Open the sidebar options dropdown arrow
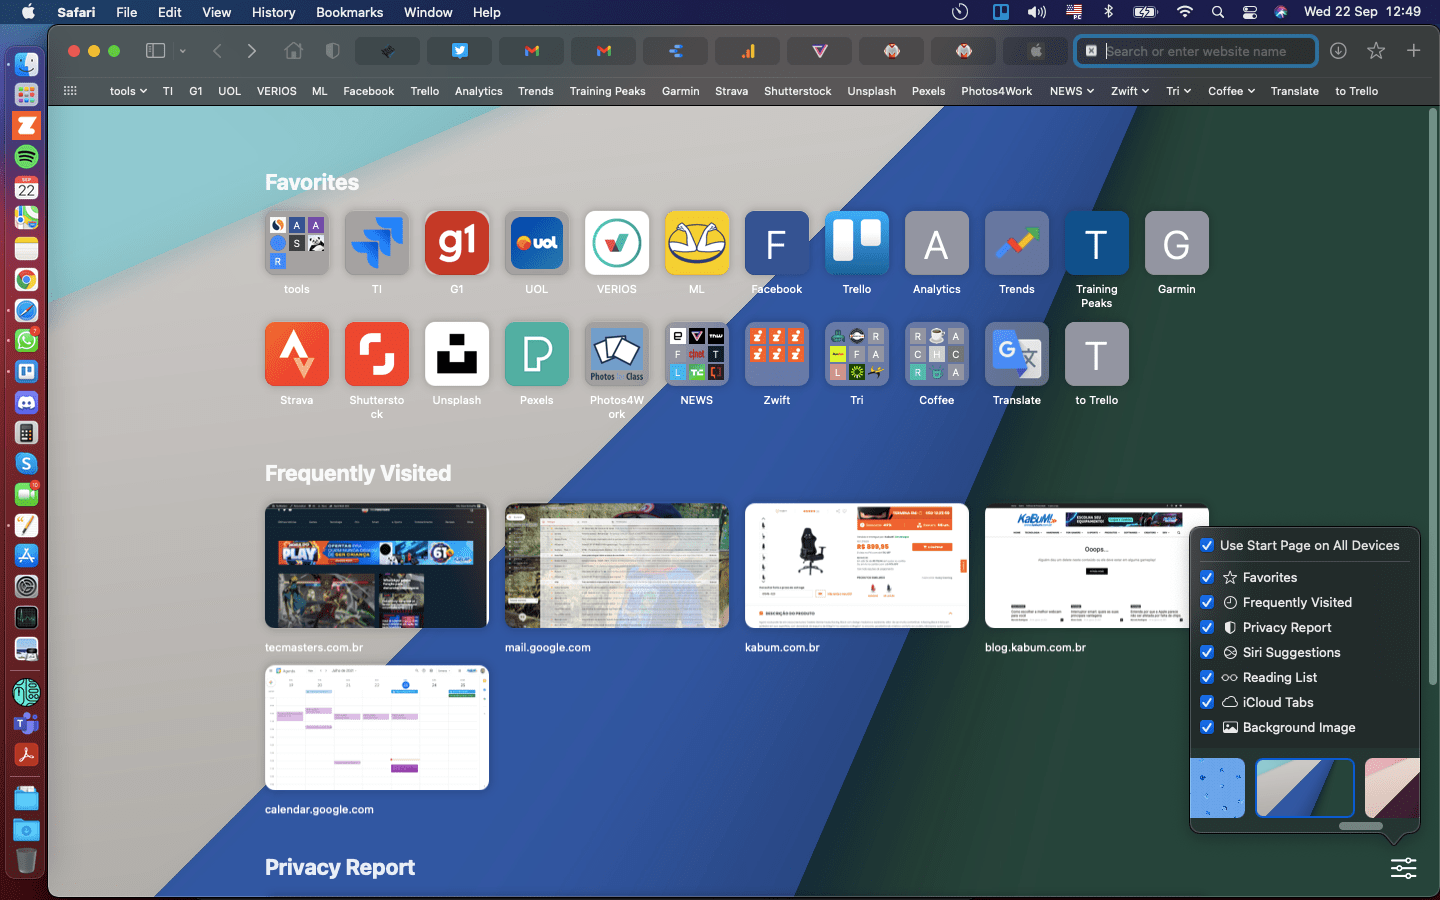The height and width of the screenshot is (900, 1440). coord(183,51)
